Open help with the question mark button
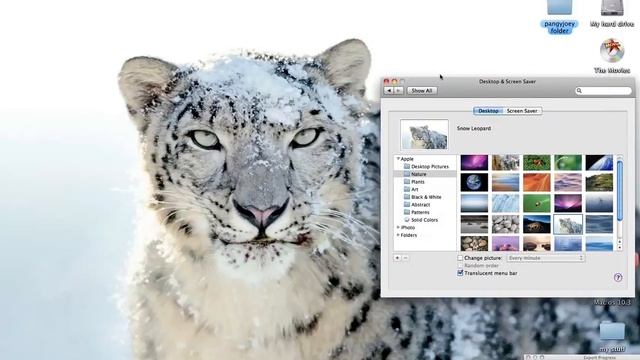This screenshot has width=640, height=360. (x=618, y=278)
